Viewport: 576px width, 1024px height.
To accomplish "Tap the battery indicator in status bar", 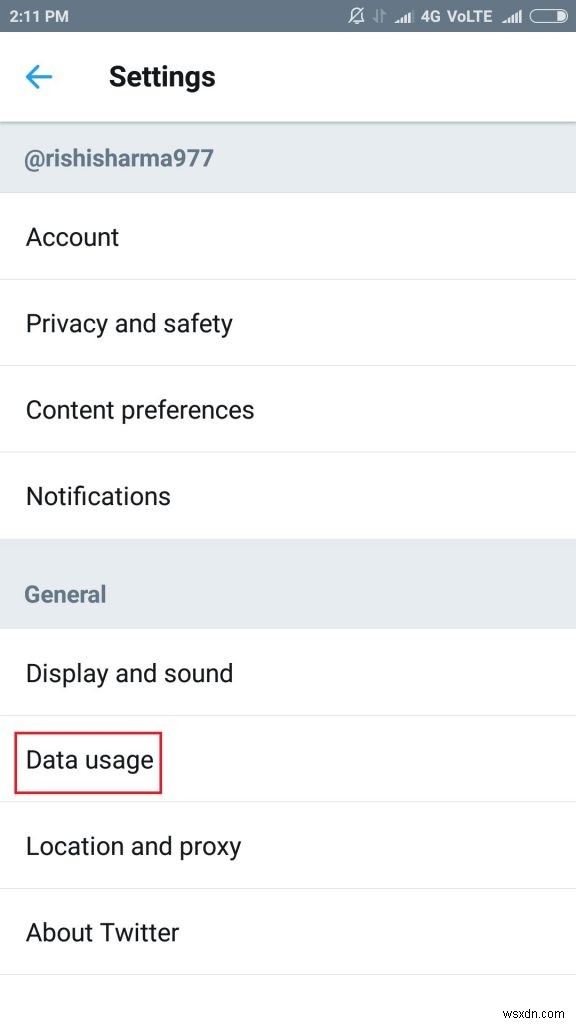I will [x=546, y=15].
